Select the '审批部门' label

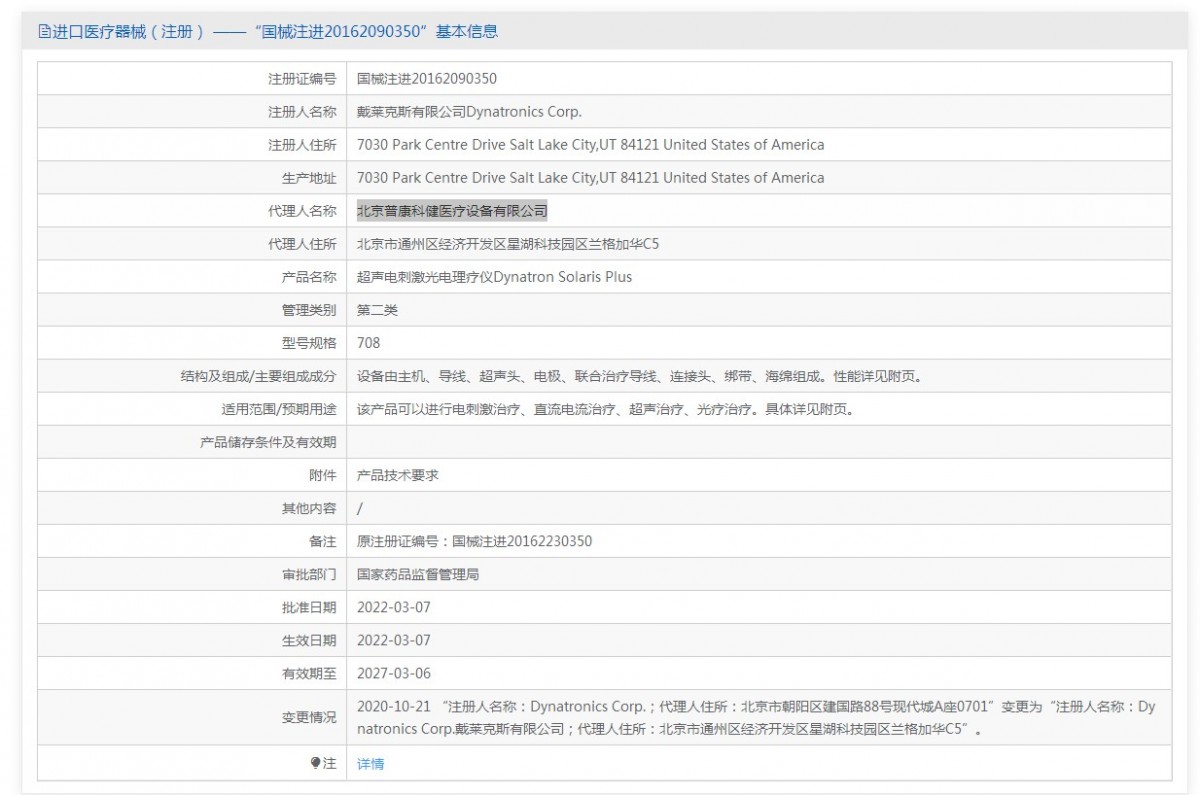click(x=309, y=575)
